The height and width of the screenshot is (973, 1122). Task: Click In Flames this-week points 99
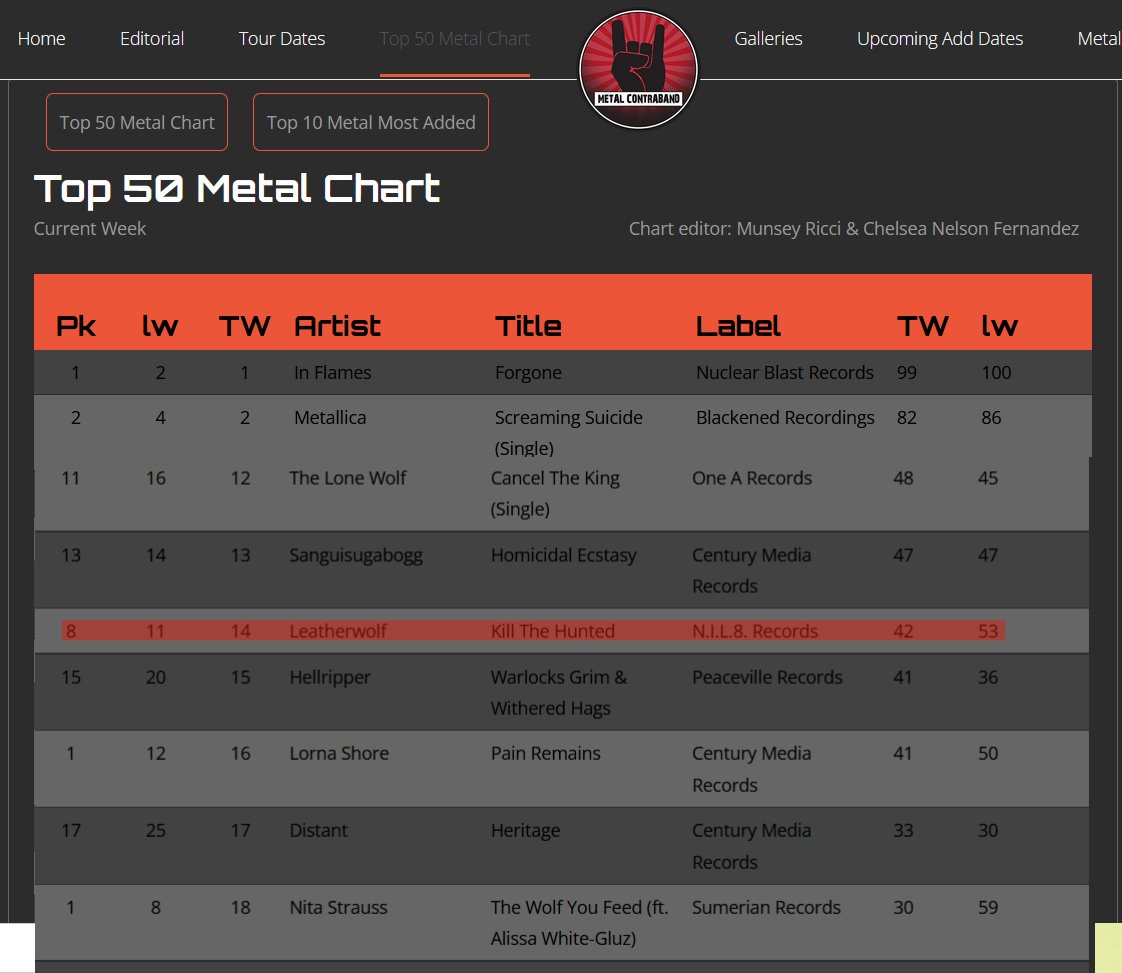907,373
